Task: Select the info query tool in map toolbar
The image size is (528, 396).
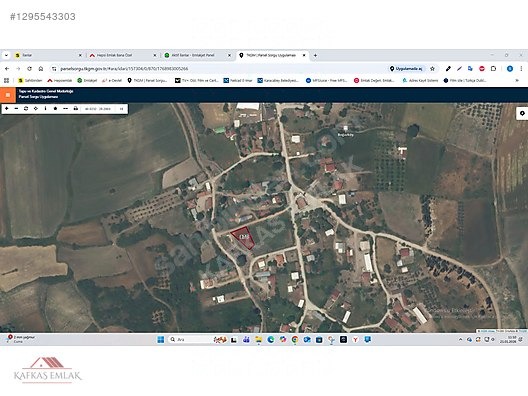Action: (45, 108)
